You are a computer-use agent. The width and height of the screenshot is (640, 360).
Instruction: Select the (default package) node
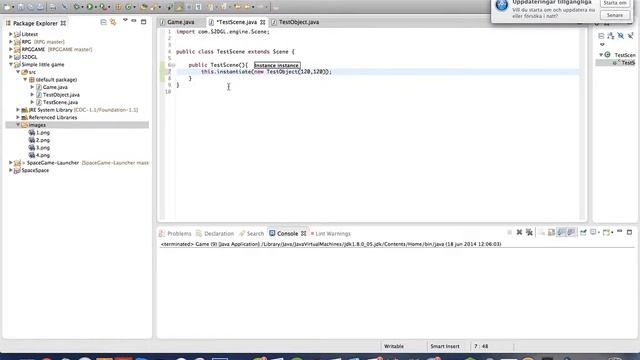(56, 80)
